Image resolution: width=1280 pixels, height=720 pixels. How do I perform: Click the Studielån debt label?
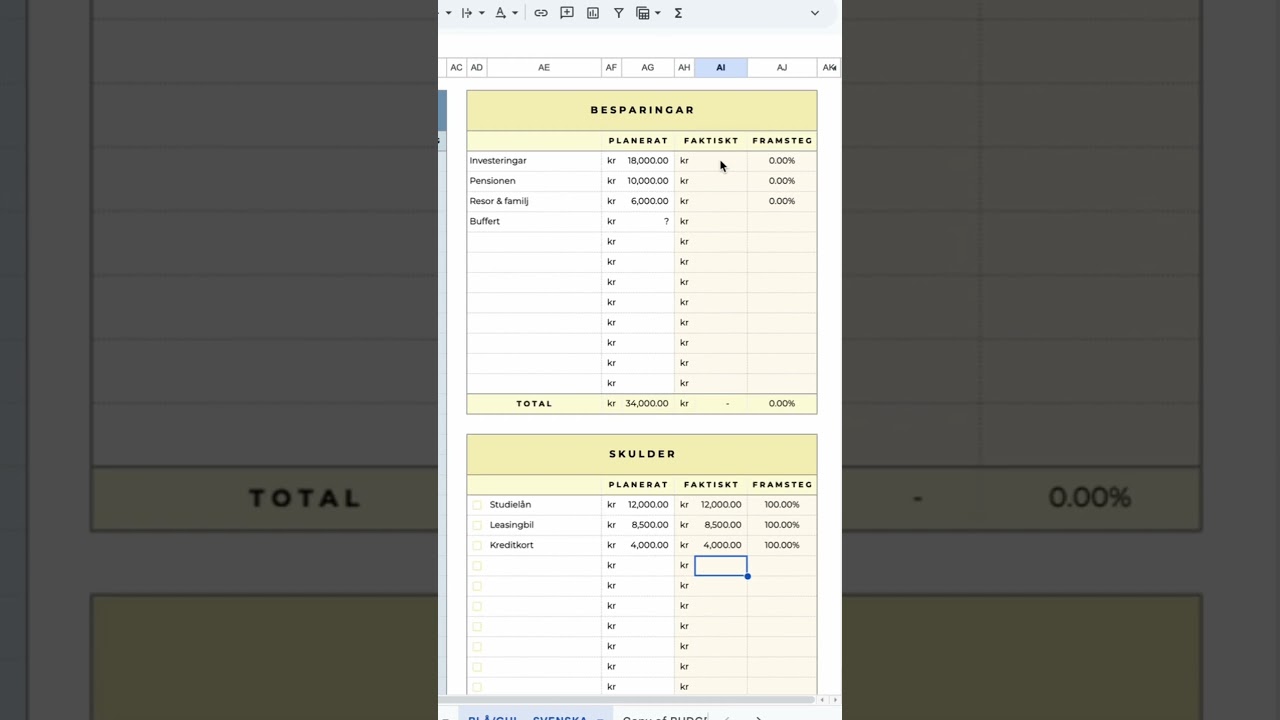pyautogui.click(x=510, y=505)
